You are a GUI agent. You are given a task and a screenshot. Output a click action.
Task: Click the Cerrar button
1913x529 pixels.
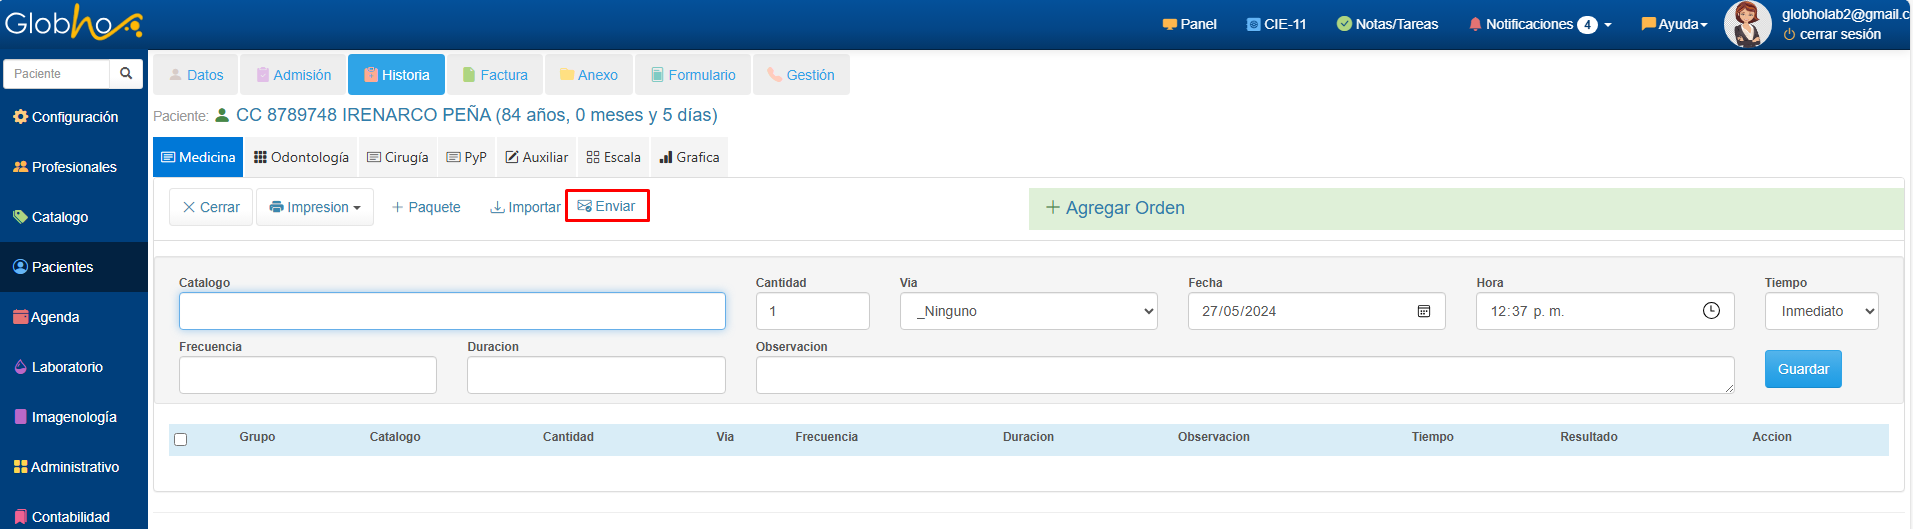211,207
